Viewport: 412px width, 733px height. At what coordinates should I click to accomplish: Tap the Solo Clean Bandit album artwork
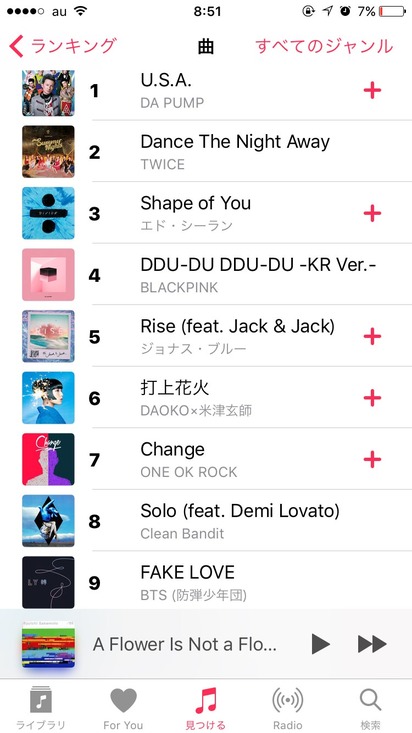(x=48, y=521)
